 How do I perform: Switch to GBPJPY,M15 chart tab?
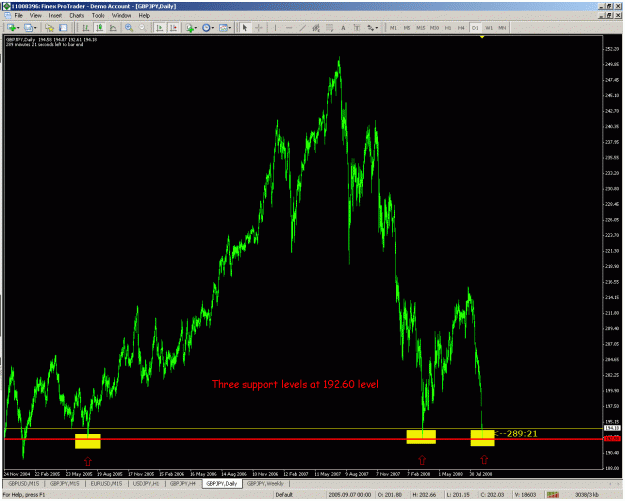tap(64, 483)
